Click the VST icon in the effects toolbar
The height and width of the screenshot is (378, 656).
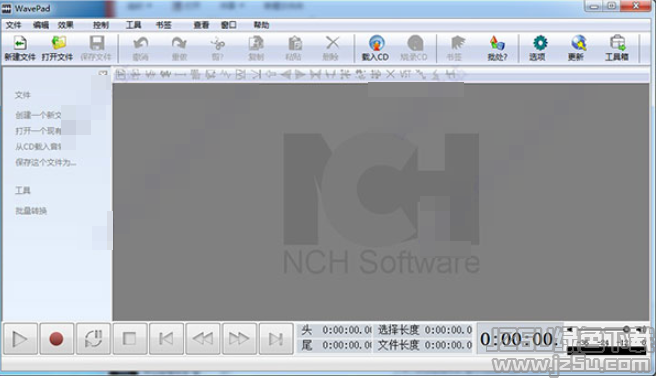pyautogui.click(x=405, y=74)
